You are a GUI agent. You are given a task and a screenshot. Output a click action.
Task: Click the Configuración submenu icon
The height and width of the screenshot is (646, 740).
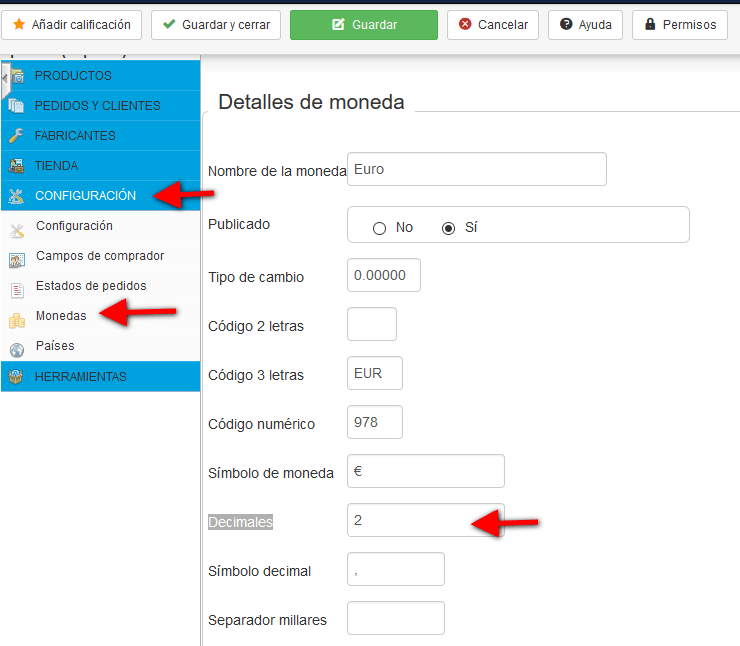pyautogui.click(x=17, y=230)
